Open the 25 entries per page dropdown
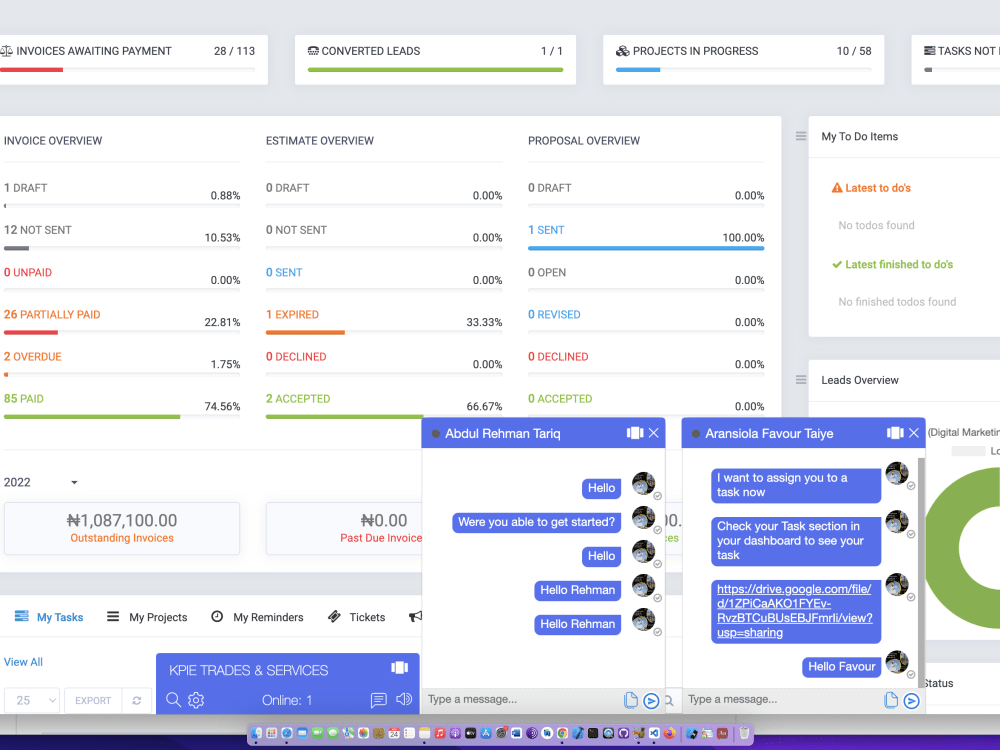Viewport: 1000px width, 750px height. point(32,700)
